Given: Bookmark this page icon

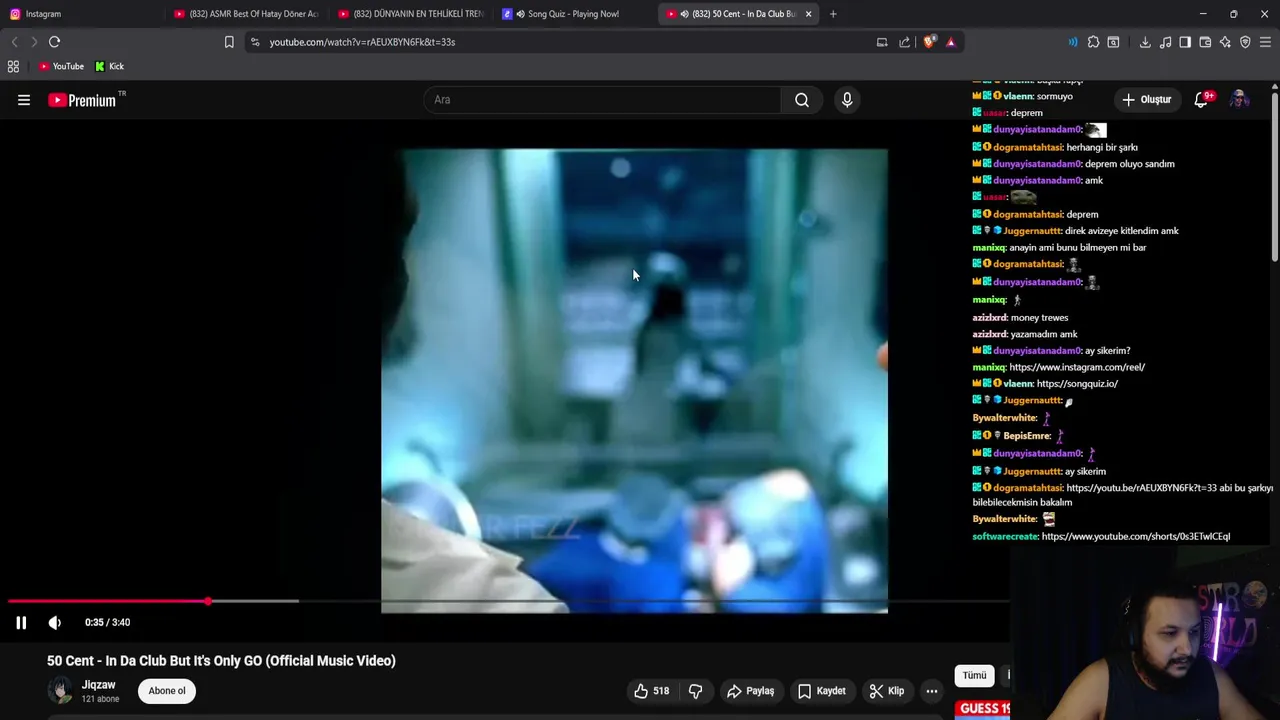Looking at the screenshot, I should coord(229,42).
